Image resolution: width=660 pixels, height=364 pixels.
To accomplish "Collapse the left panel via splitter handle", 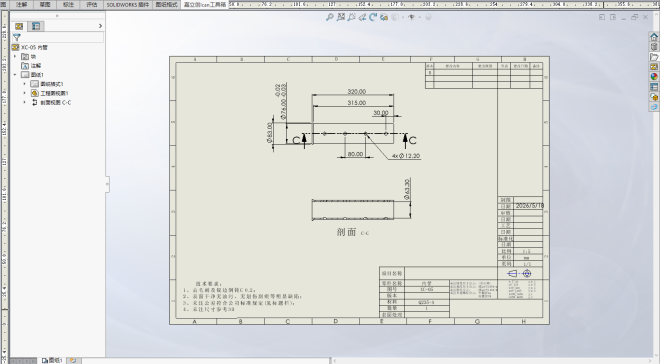I will [x=107, y=184].
